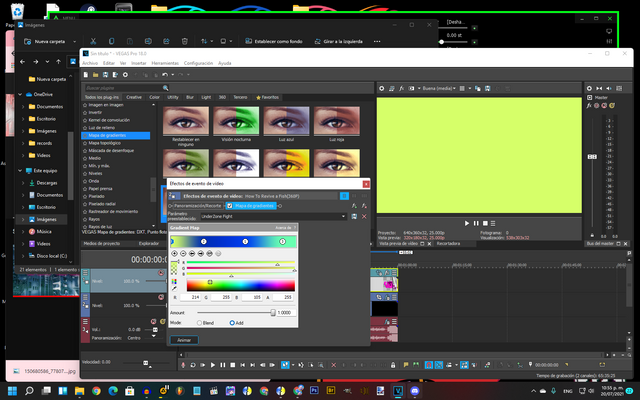The height and width of the screenshot is (400, 640).
Task: Save the preset with the floppy disk icon
Action: point(354,216)
